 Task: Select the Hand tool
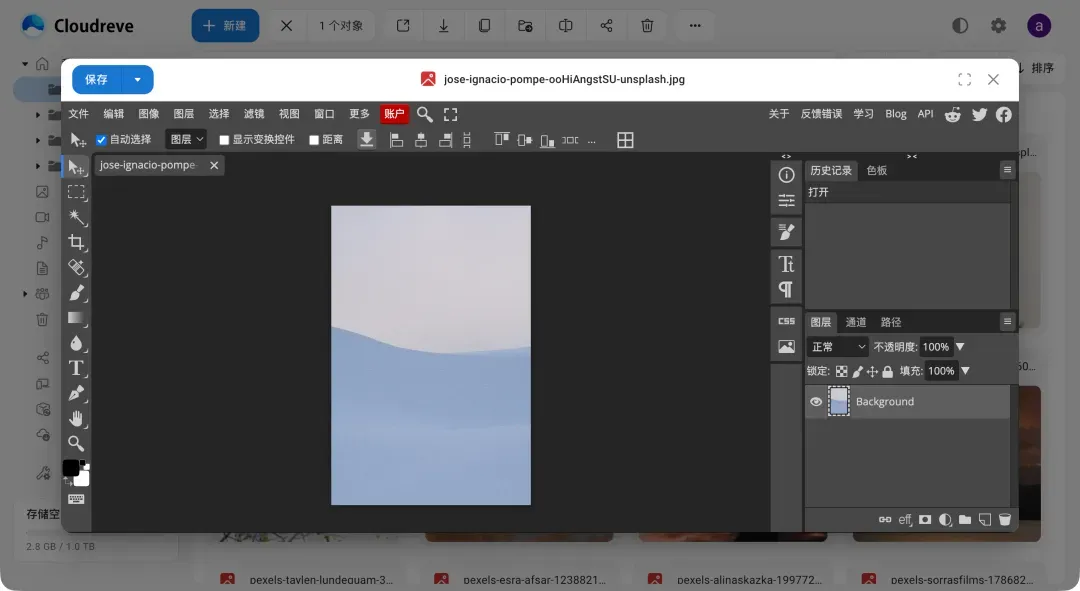[77, 418]
